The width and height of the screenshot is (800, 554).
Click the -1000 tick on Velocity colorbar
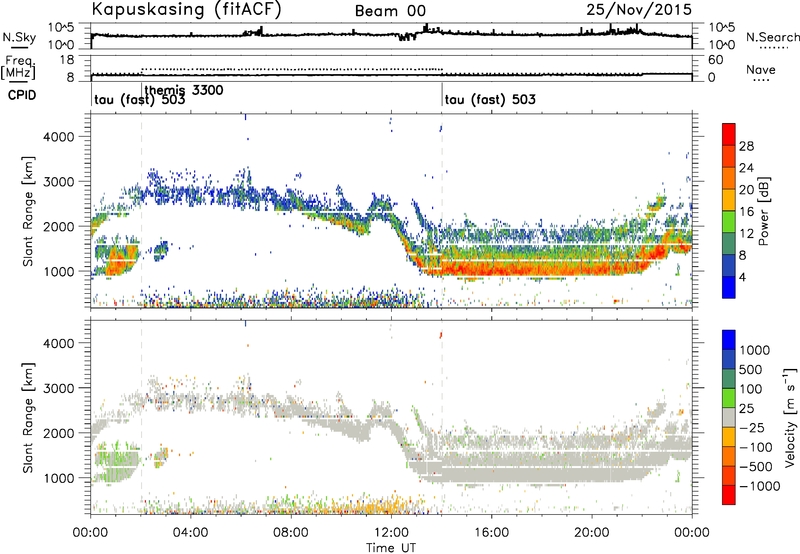(759, 486)
